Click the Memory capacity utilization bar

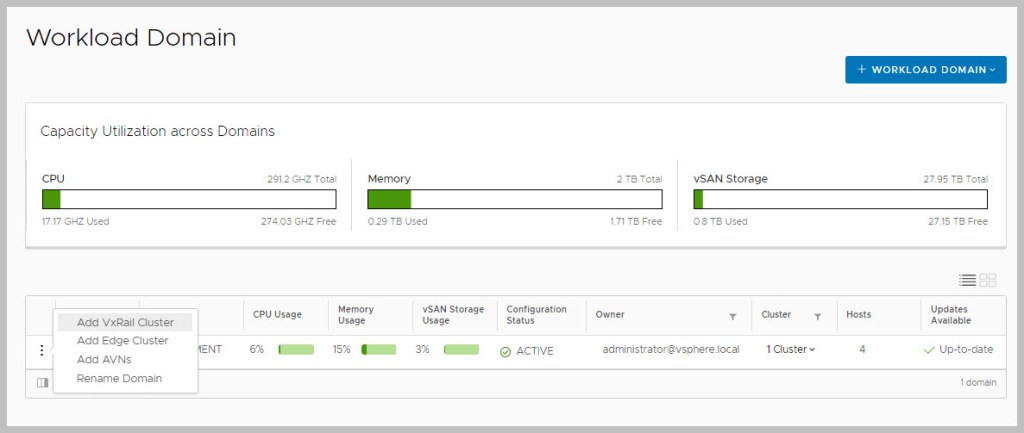514,199
